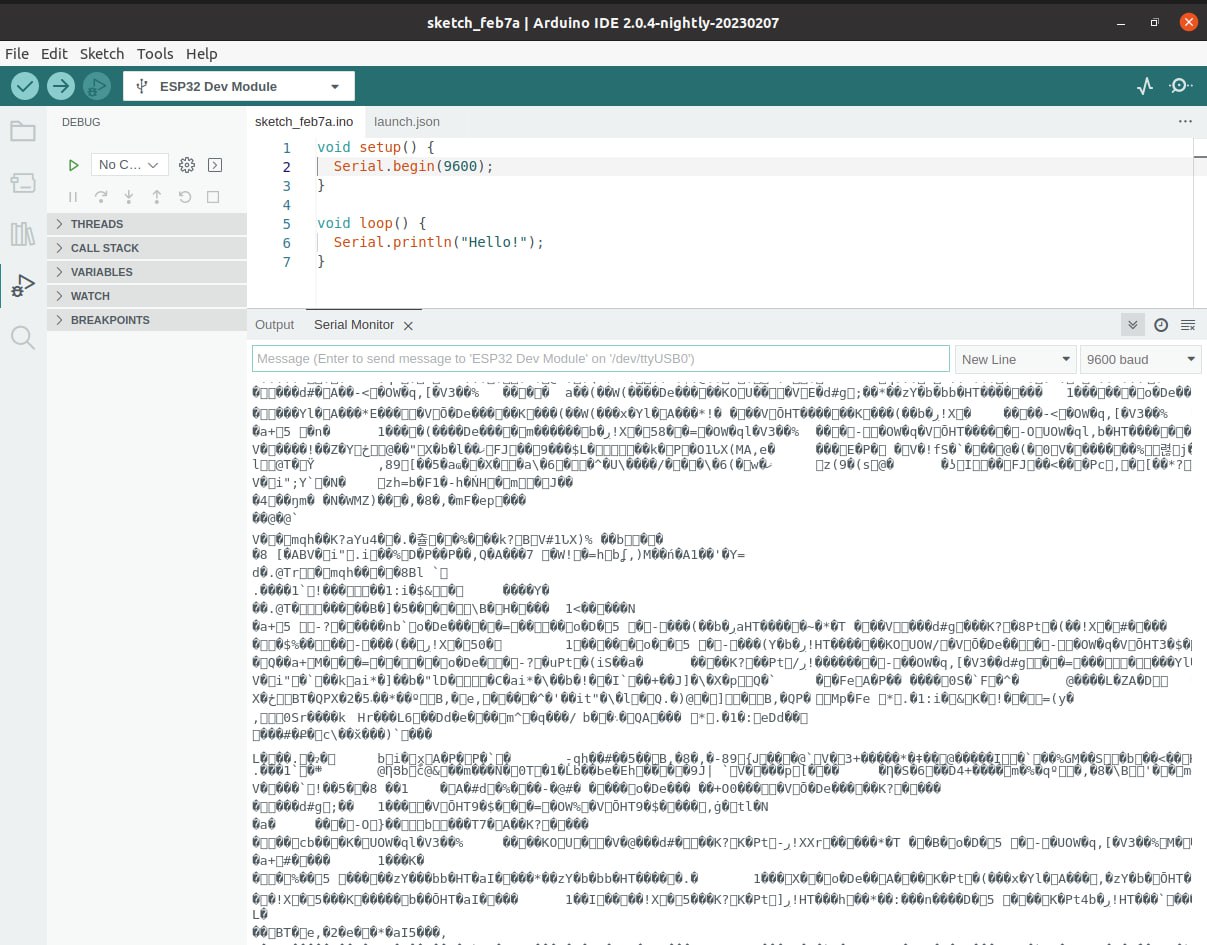The image size is (1207, 945).
Task: Expand the BREAKPOINTS section
Action: [x=147, y=320]
